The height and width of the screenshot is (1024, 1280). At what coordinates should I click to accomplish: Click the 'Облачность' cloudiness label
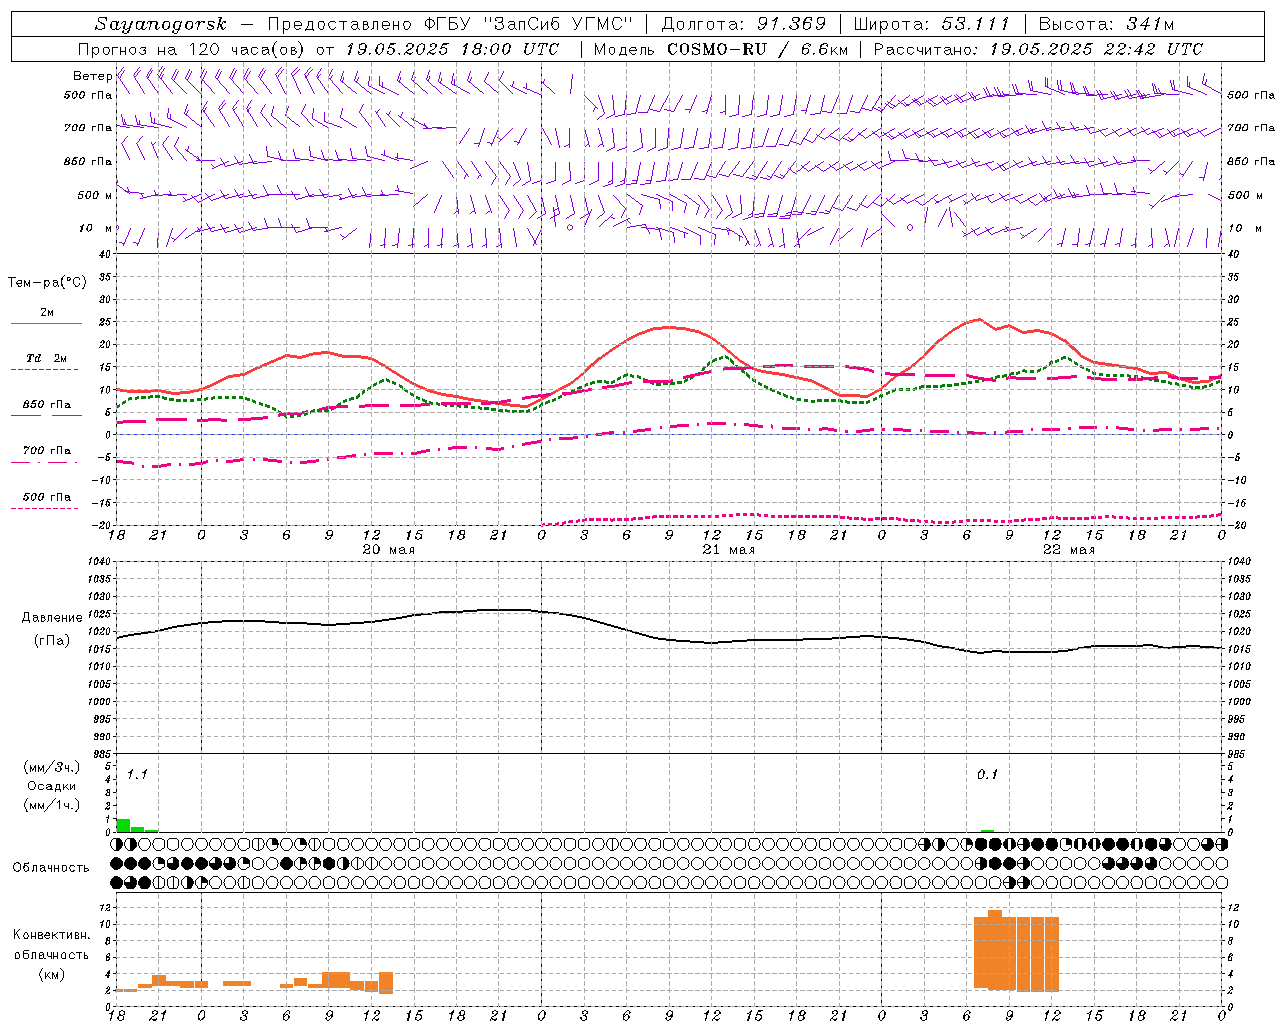(50, 867)
